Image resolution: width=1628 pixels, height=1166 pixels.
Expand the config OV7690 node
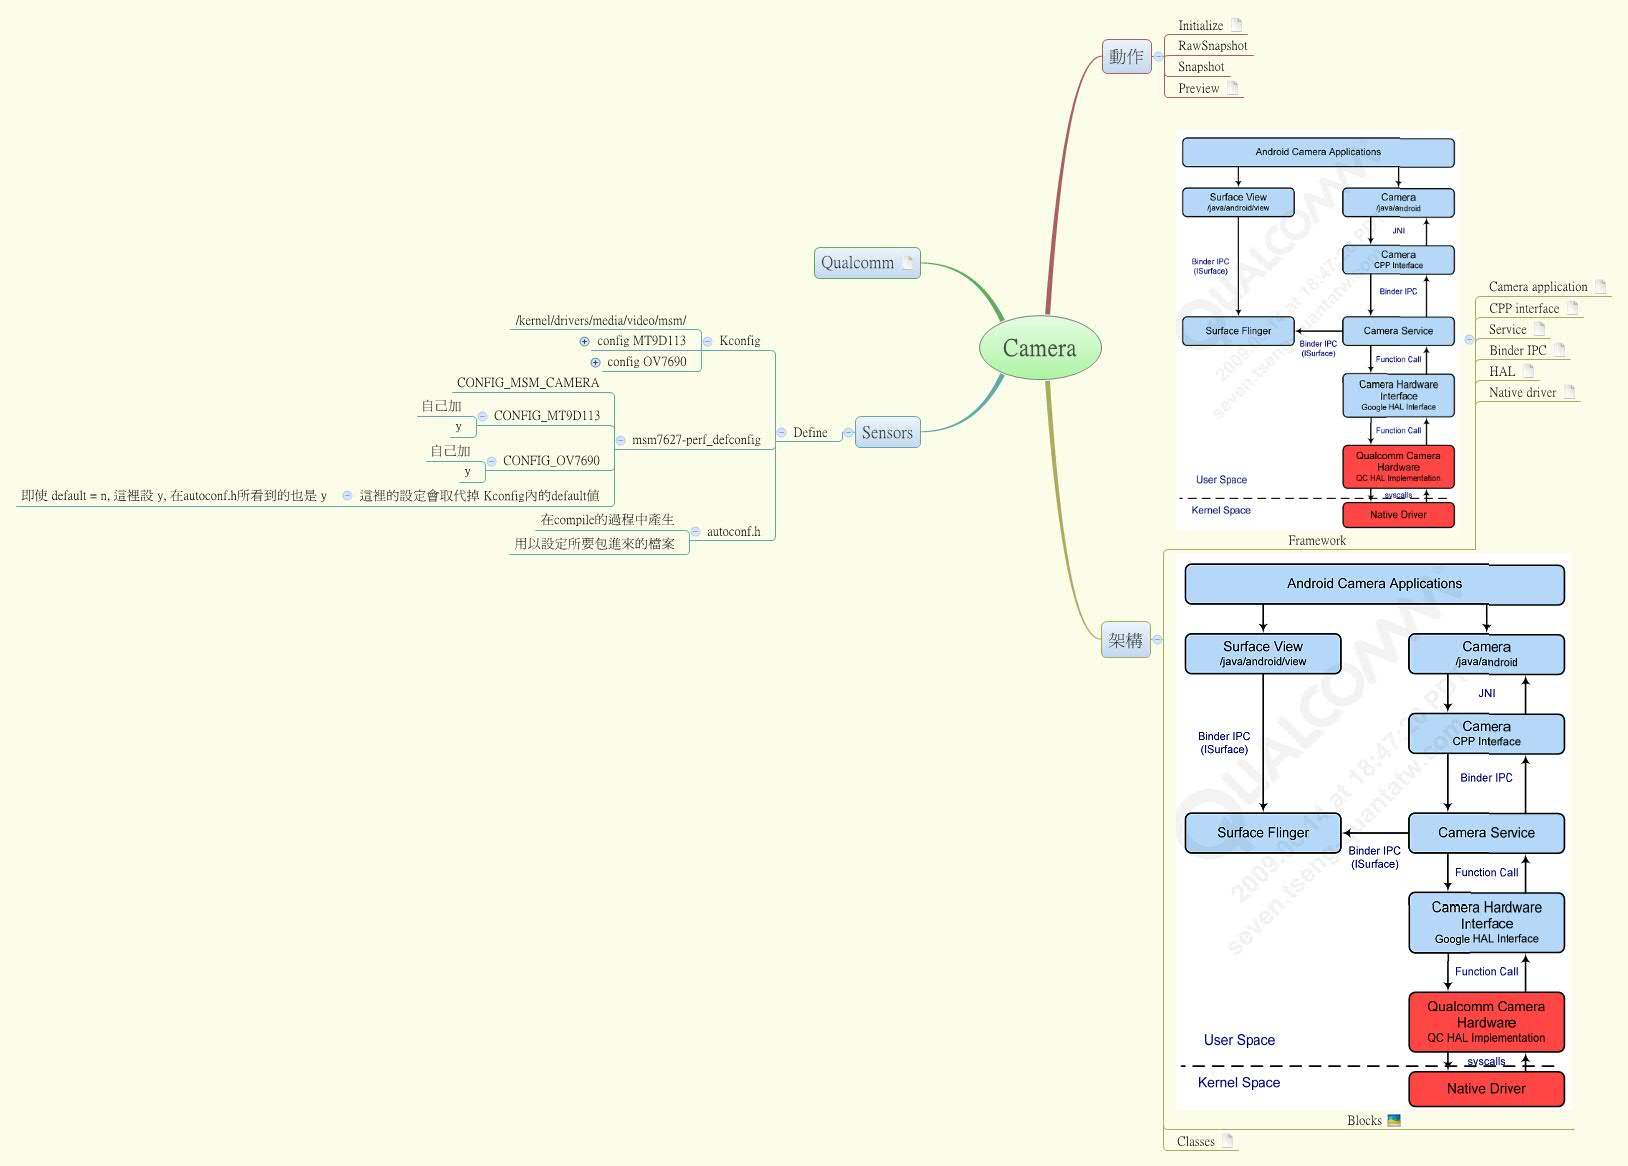click(x=595, y=362)
